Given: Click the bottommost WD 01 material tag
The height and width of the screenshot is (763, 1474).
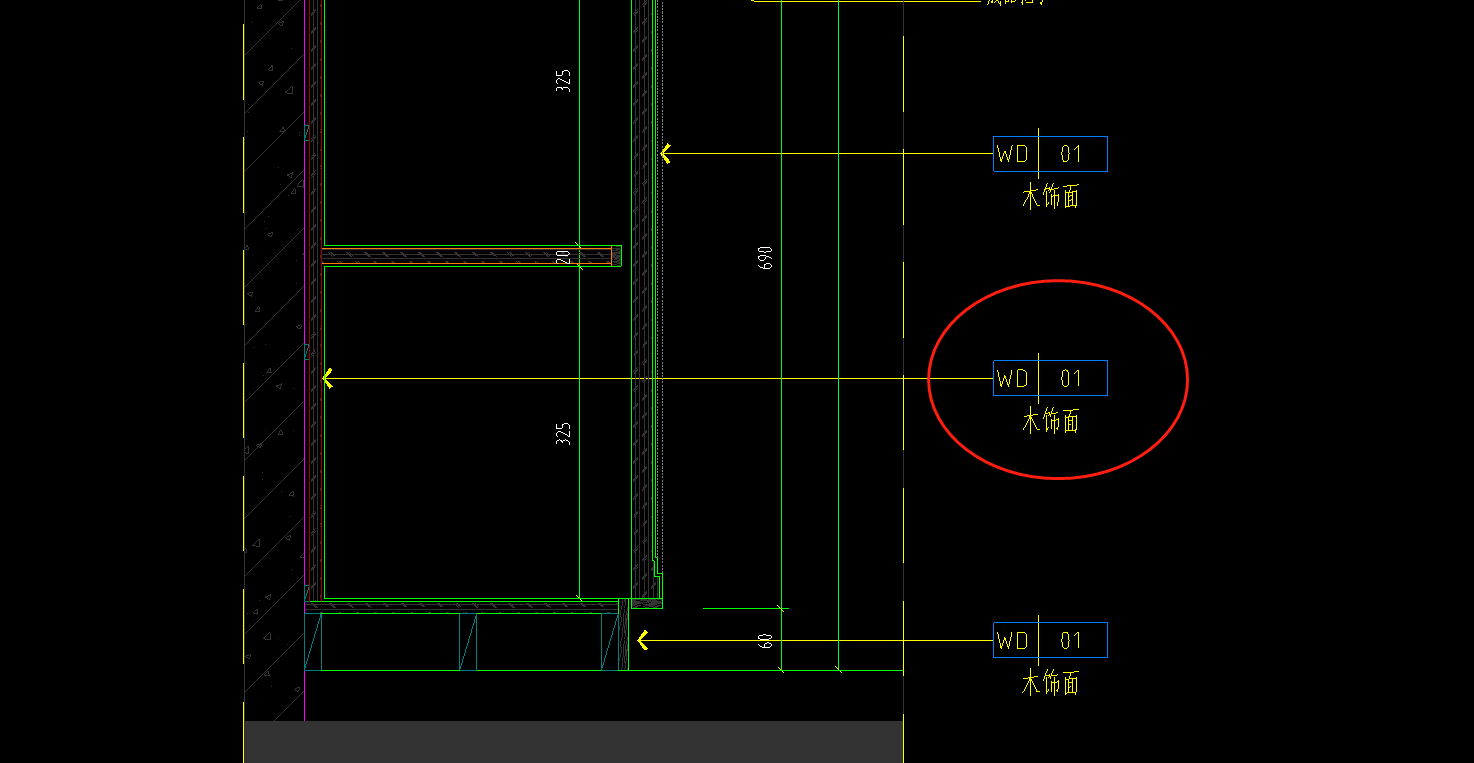Looking at the screenshot, I should point(1050,640).
